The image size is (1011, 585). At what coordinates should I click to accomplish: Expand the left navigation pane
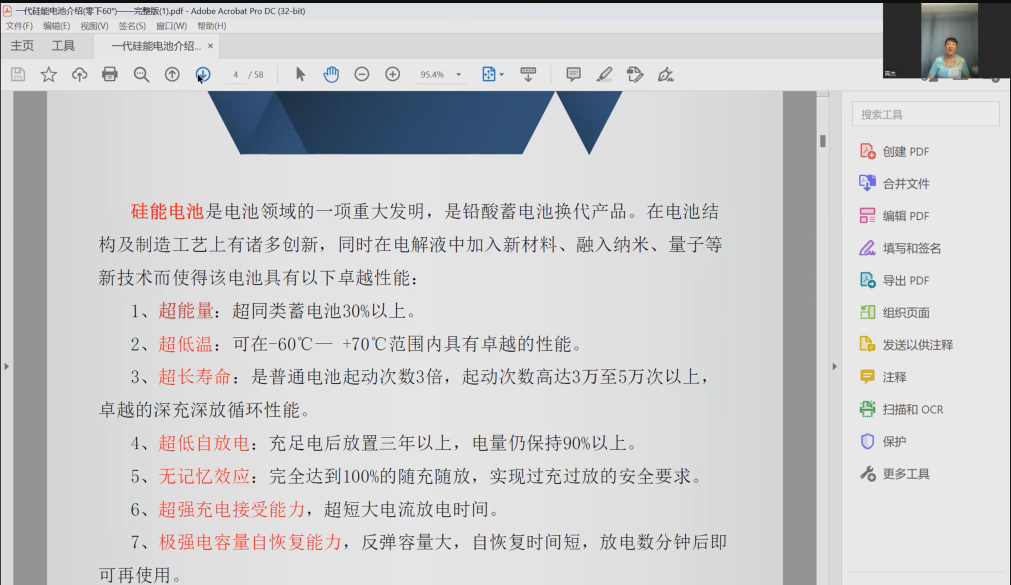(x=6, y=367)
